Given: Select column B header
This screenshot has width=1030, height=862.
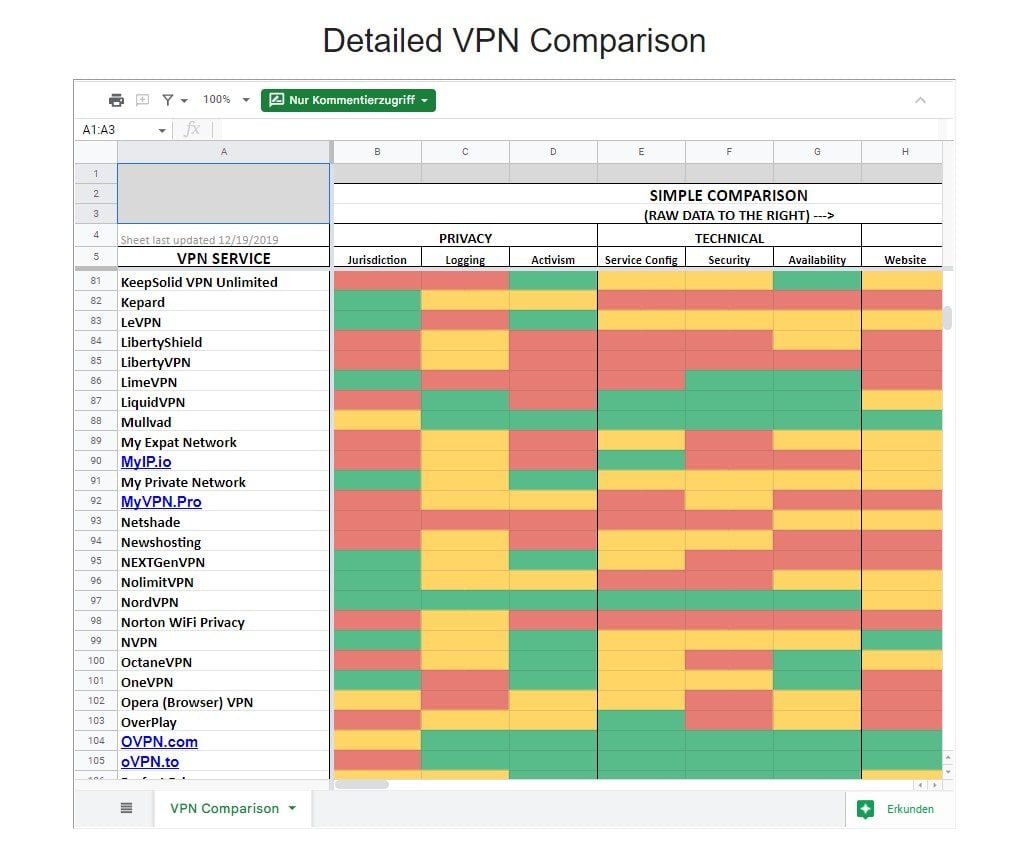Looking at the screenshot, I should [377, 152].
